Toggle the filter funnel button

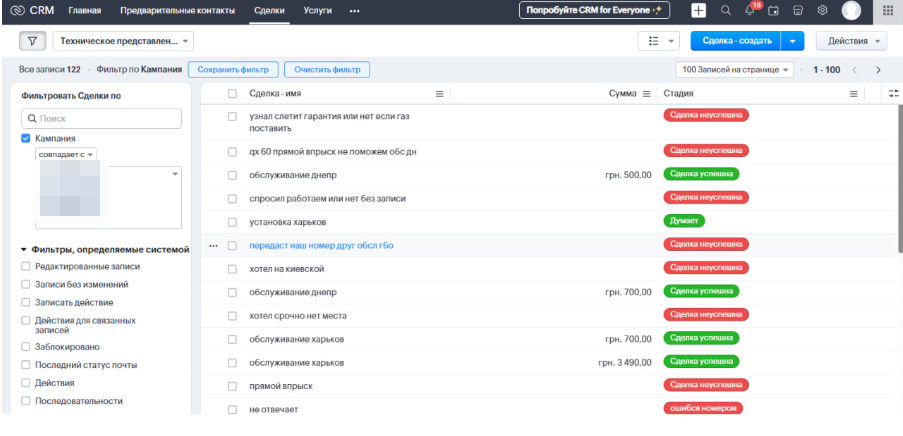[x=33, y=41]
